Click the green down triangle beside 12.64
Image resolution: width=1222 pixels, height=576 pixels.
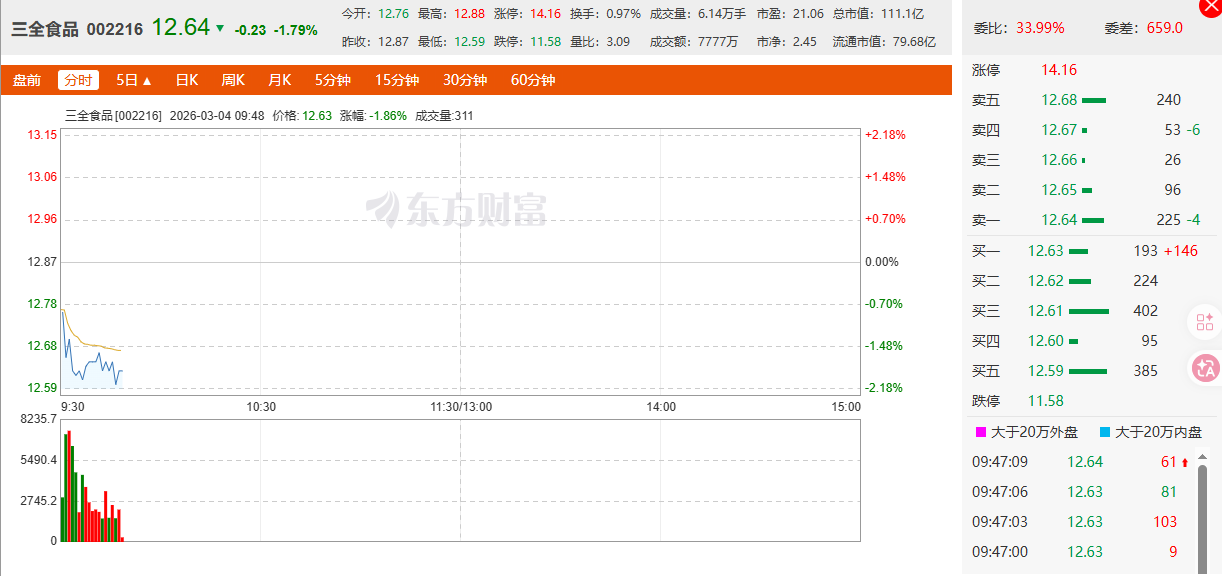[x=220, y=28]
